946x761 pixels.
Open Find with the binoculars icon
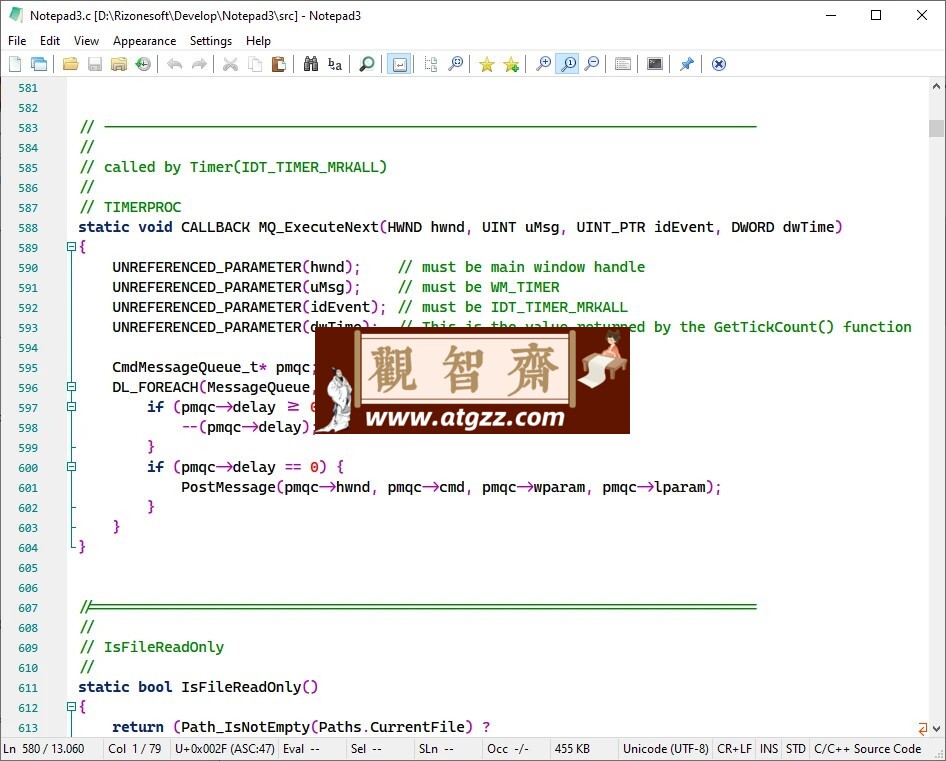[x=311, y=64]
